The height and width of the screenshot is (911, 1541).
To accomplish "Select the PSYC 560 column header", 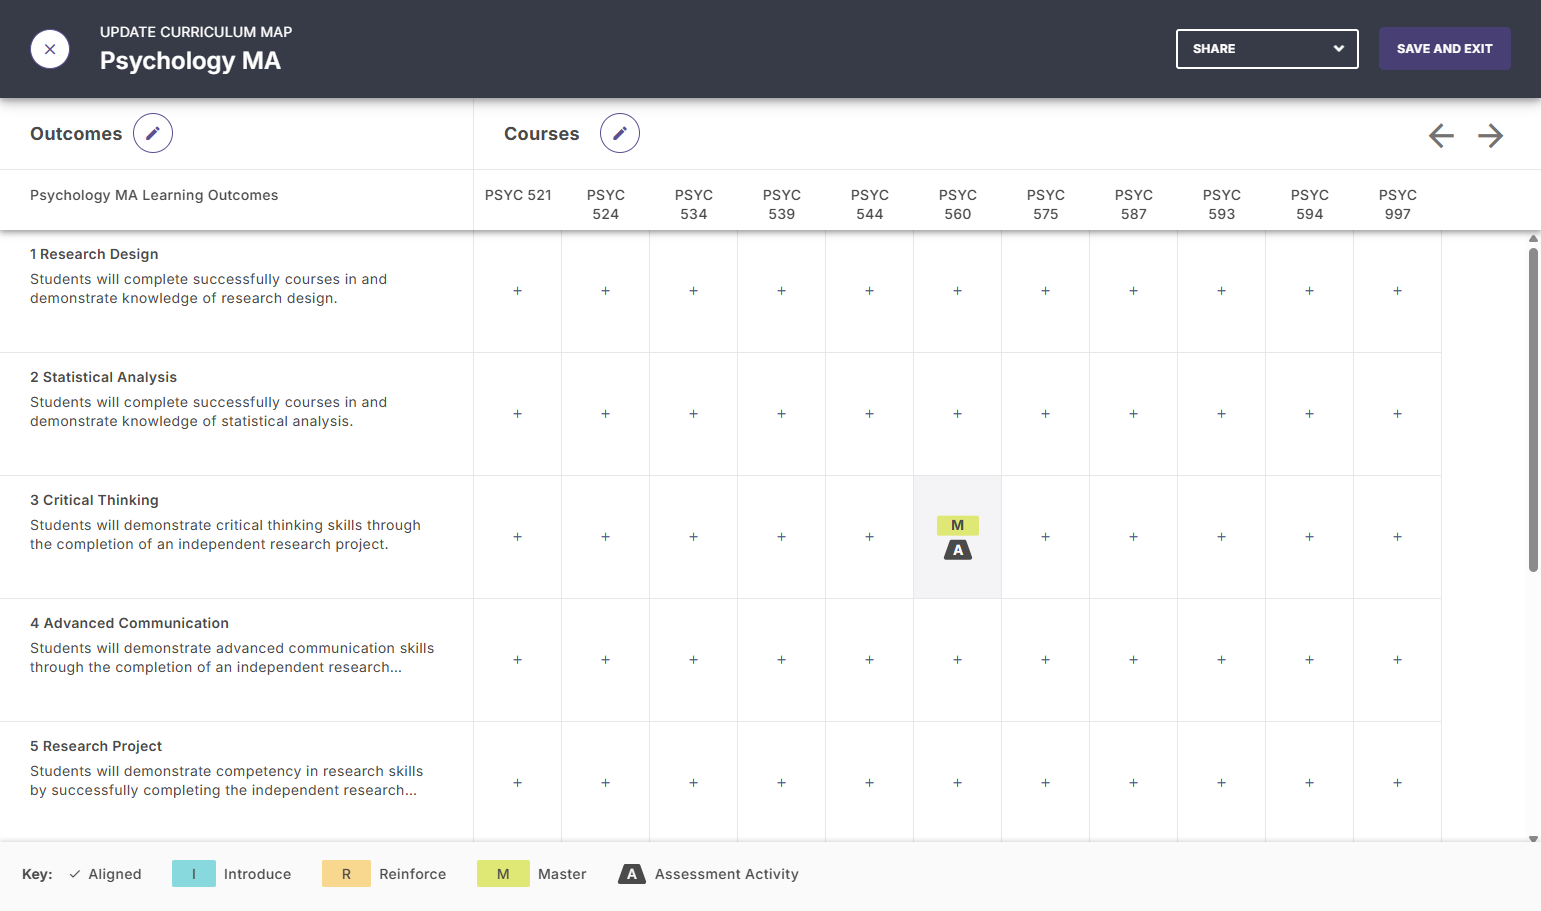I will click(958, 204).
